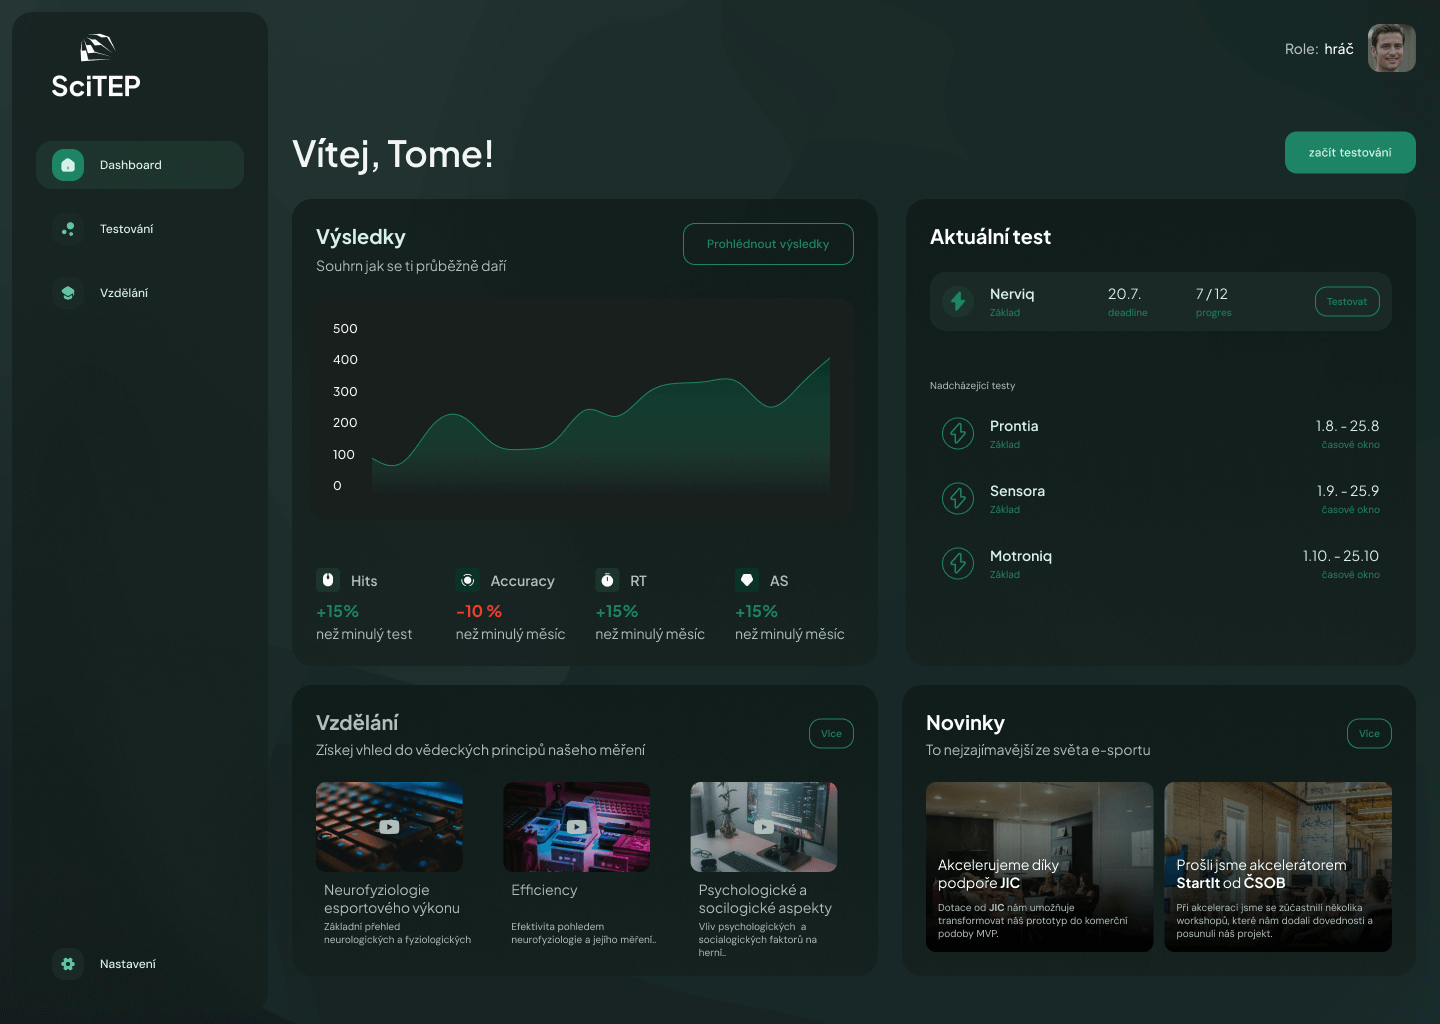Open the Akcelerujeme díky podpoře JIC article
Viewport: 1440px width, 1024px height.
click(x=1039, y=867)
